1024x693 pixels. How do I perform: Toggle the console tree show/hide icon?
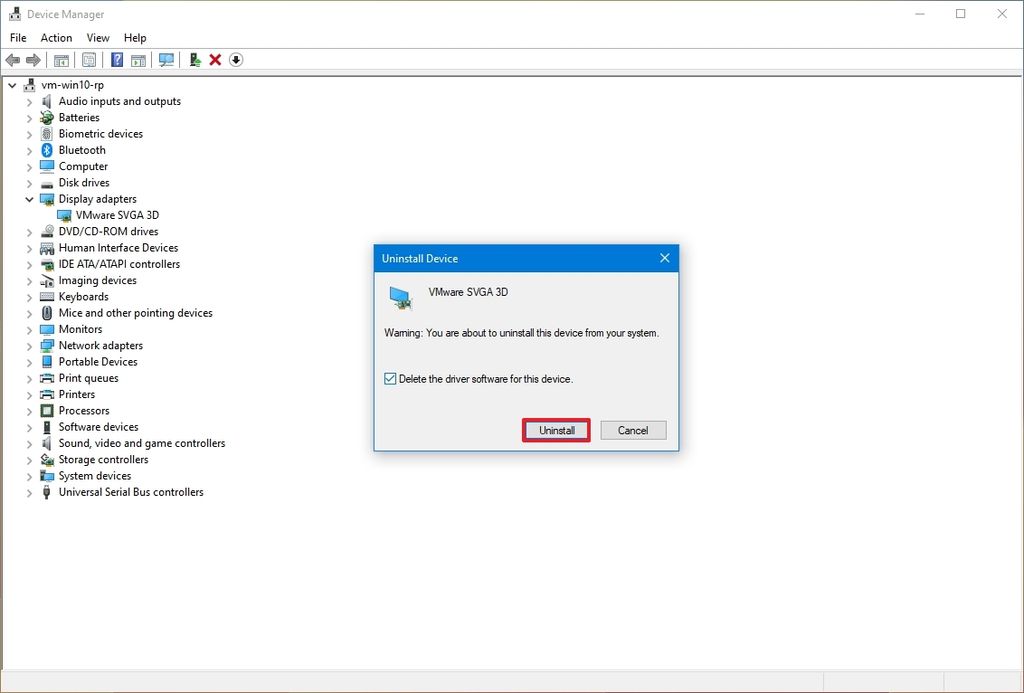(x=61, y=60)
